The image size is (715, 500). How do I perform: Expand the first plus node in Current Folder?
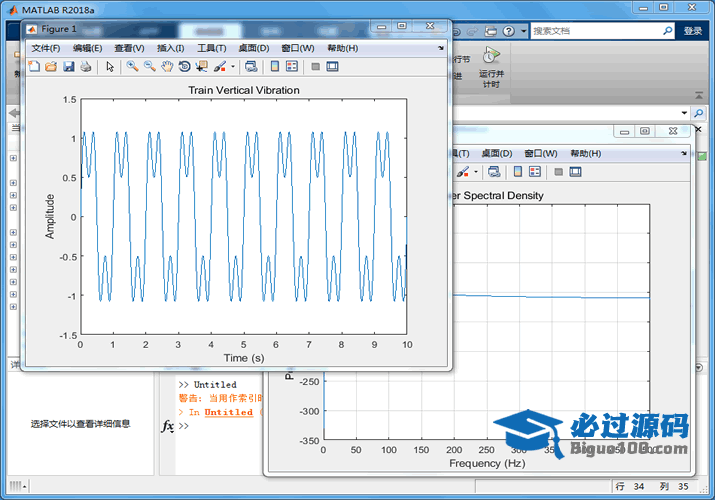click(x=13, y=158)
